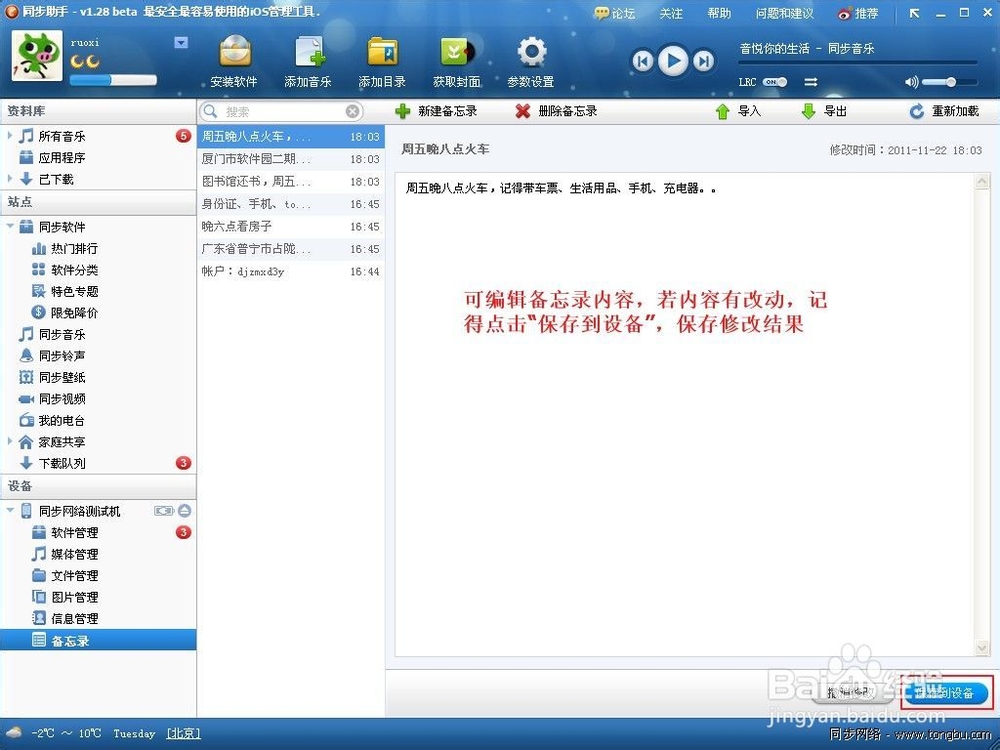Open 参数设置 settings gear icon
Viewport: 1000px width, 750px height.
click(x=531, y=52)
